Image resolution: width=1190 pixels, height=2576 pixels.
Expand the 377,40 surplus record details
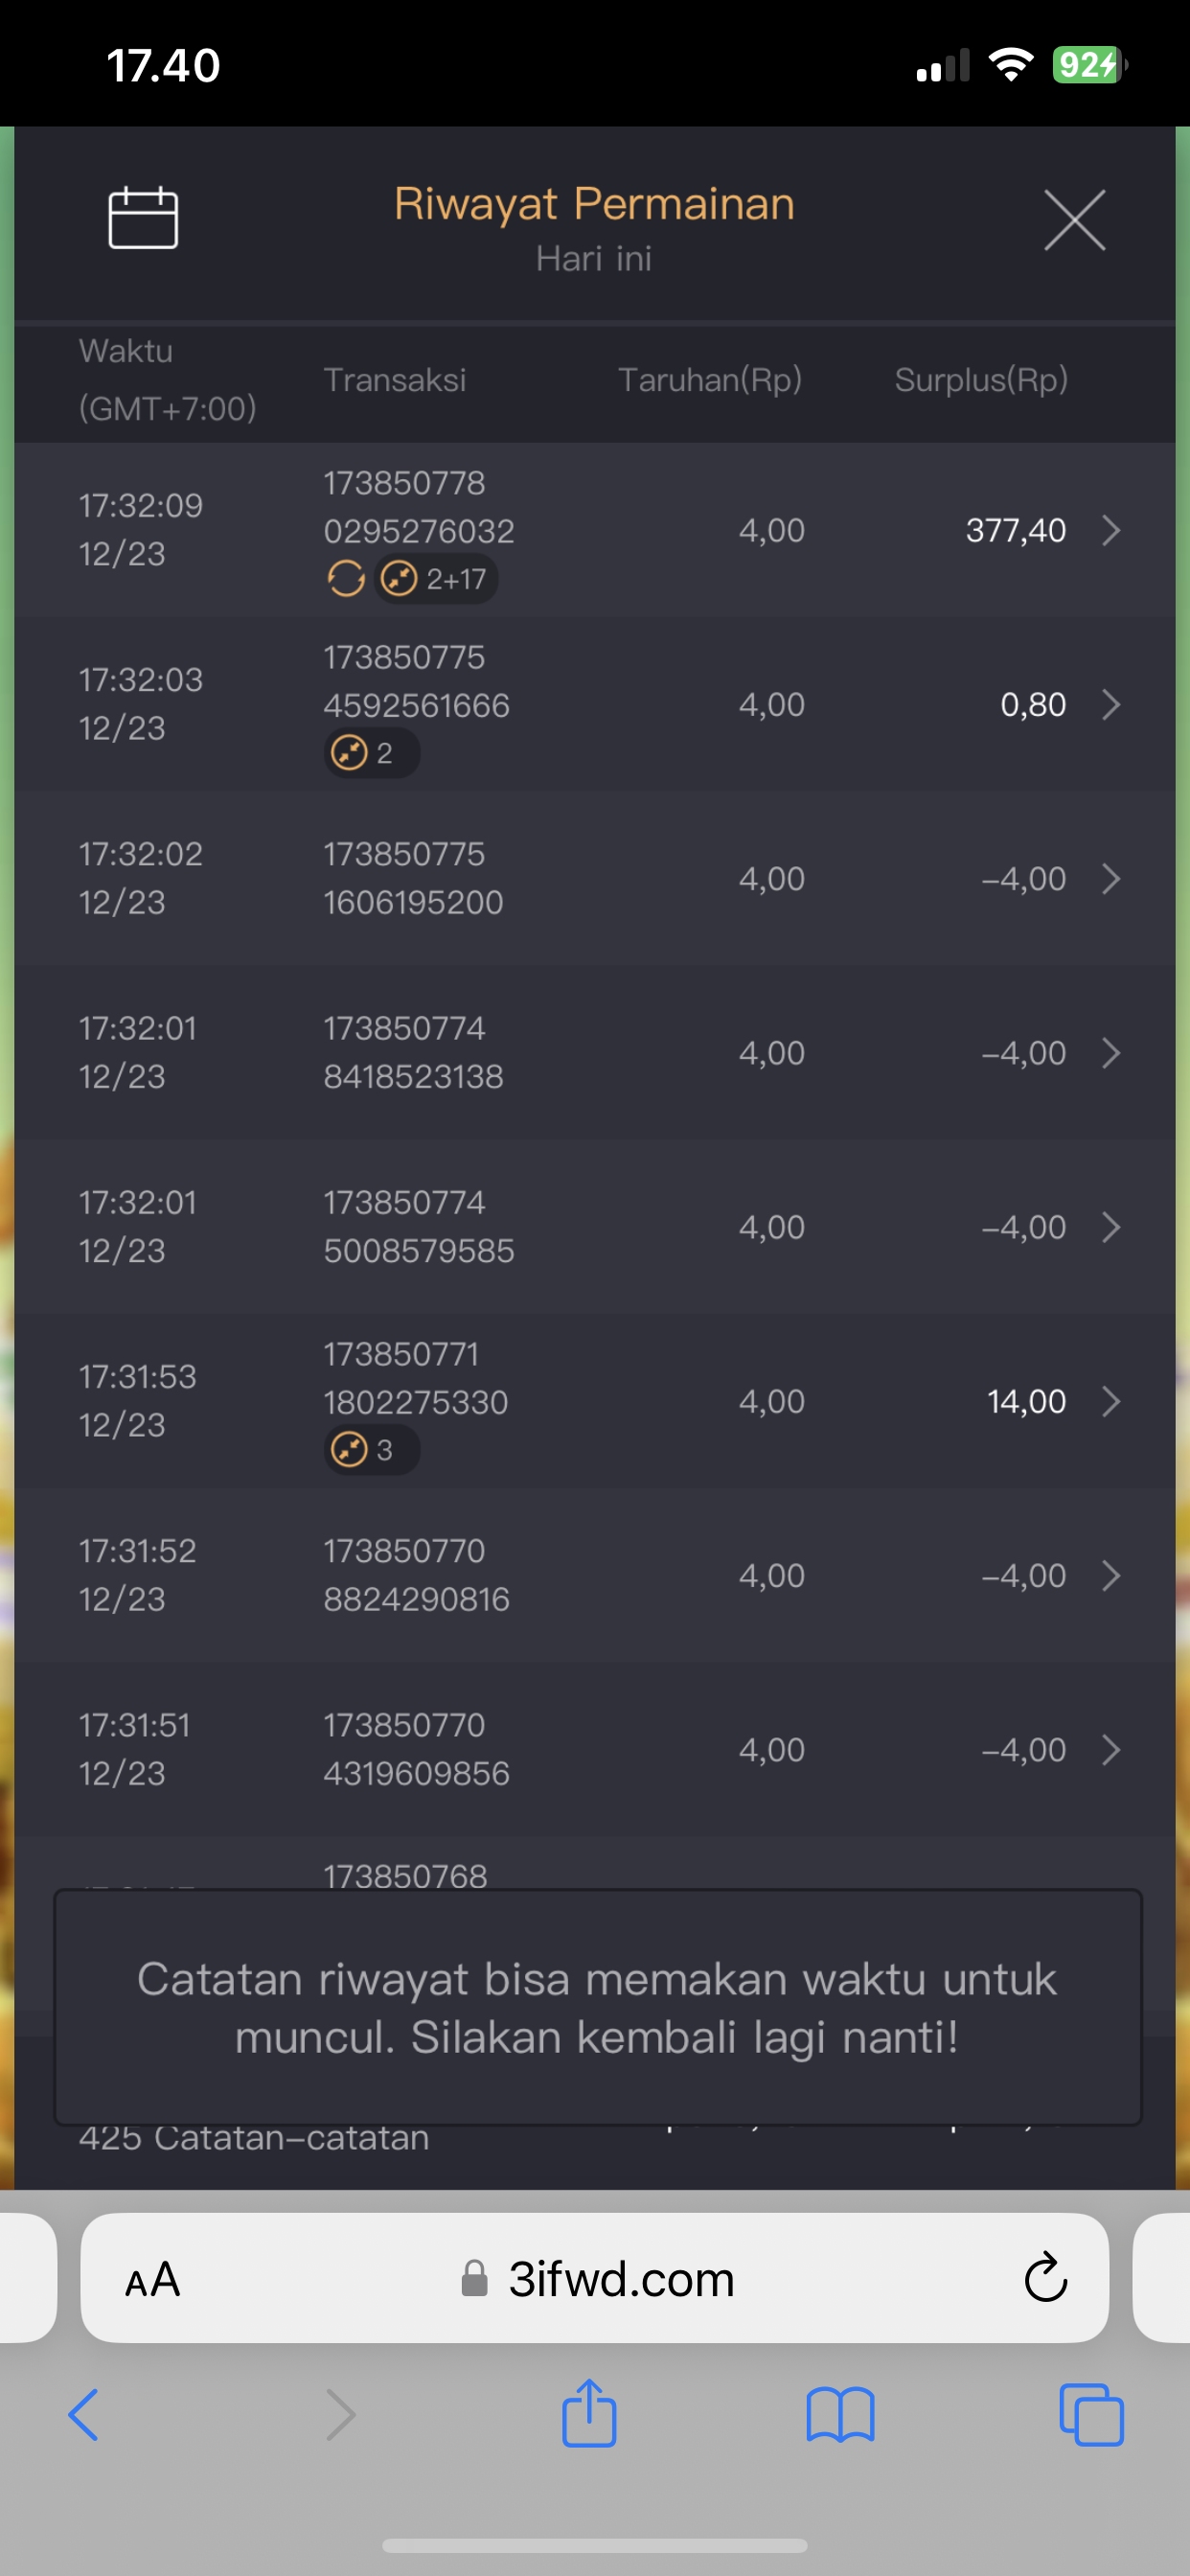pyautogui.click(x=1110, y=530)
